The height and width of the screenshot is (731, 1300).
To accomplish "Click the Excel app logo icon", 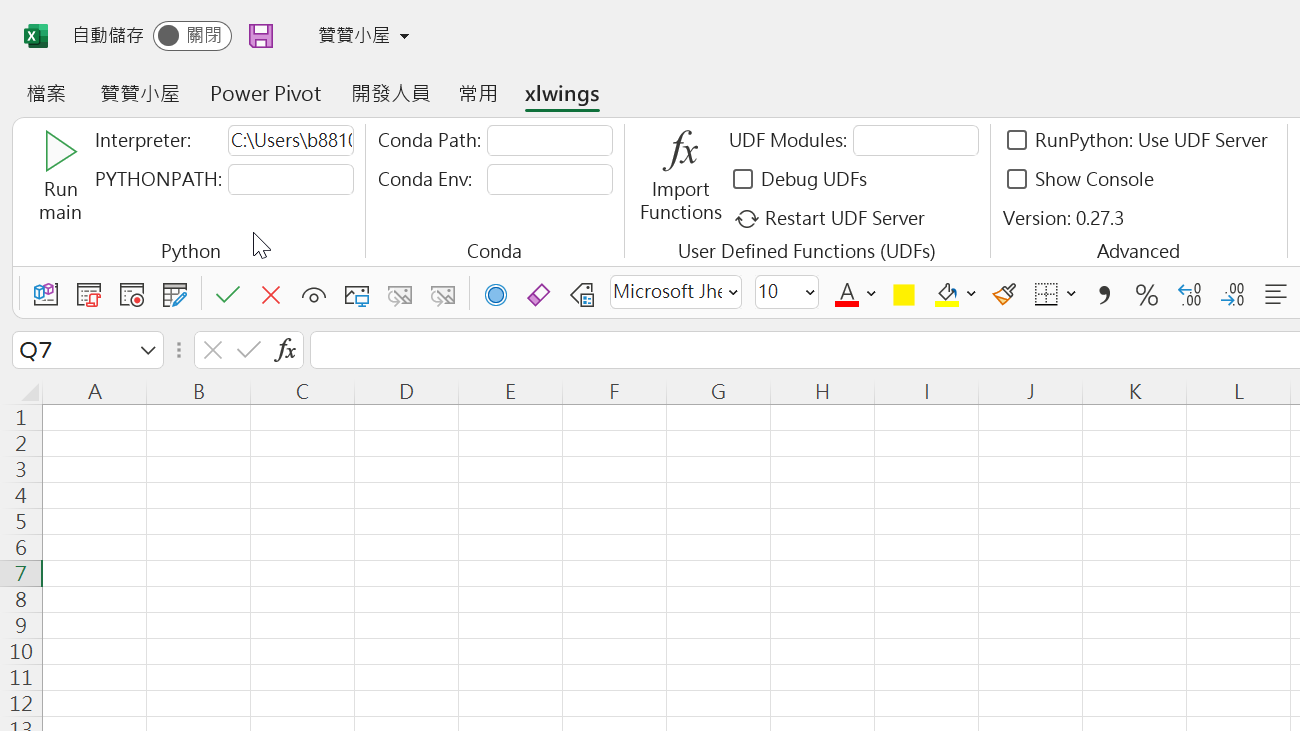I will tap(36, 36).
